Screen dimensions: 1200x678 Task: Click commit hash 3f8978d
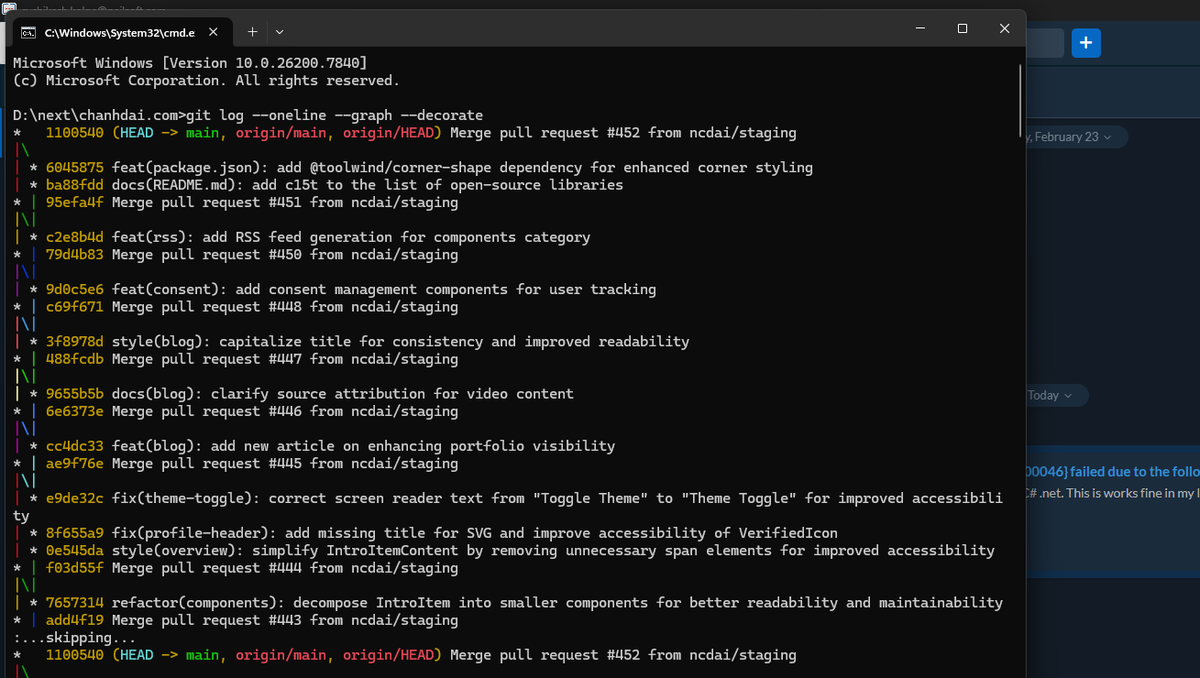point(74,341)
